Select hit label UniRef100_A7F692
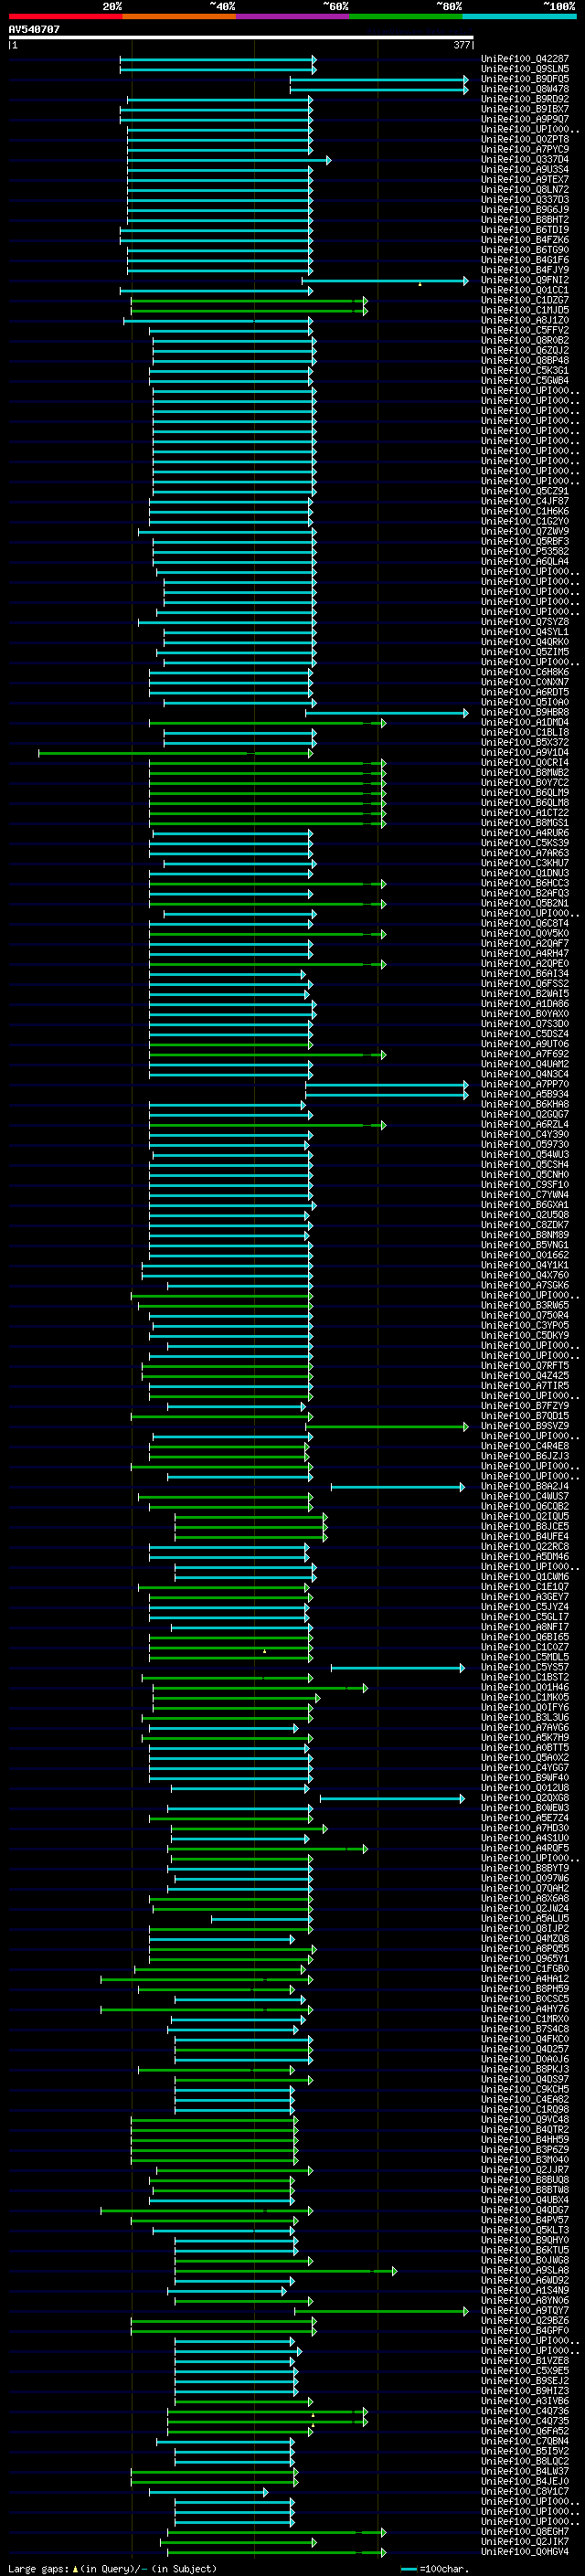 525,1054
